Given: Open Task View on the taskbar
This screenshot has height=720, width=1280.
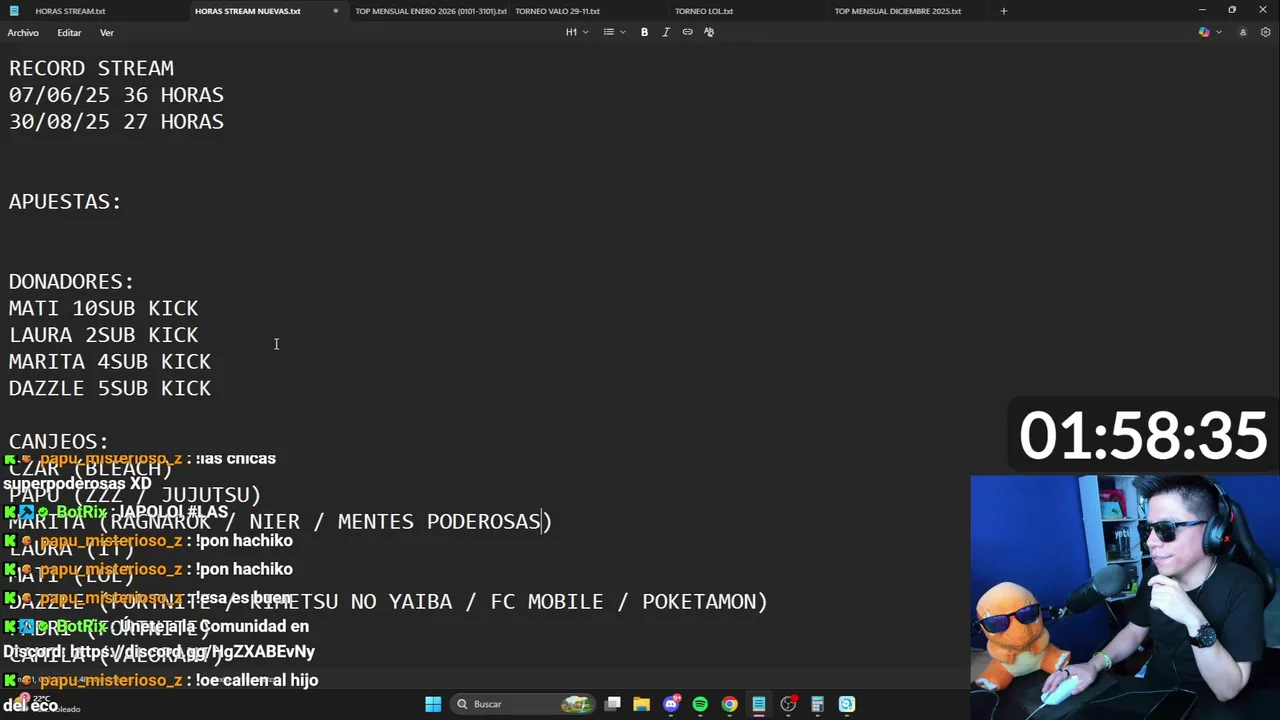Looking at the screenshot, I should [x=613, y=704].
